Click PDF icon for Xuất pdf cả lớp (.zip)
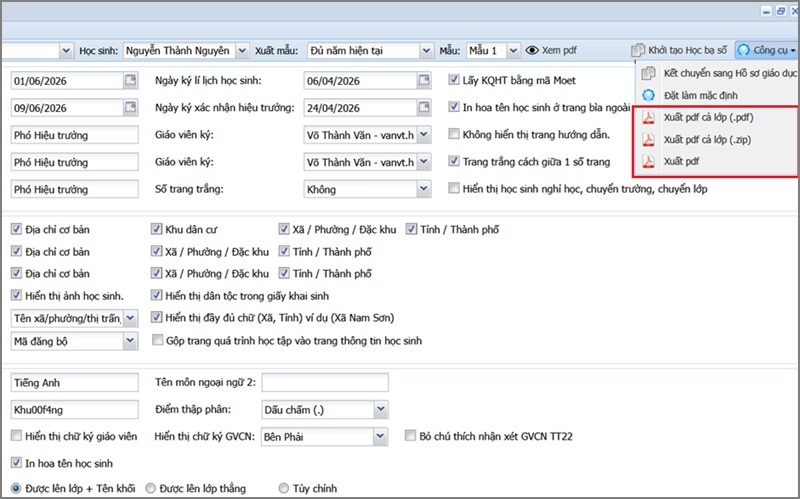800x499 pixels. click(x=648, y=139)
